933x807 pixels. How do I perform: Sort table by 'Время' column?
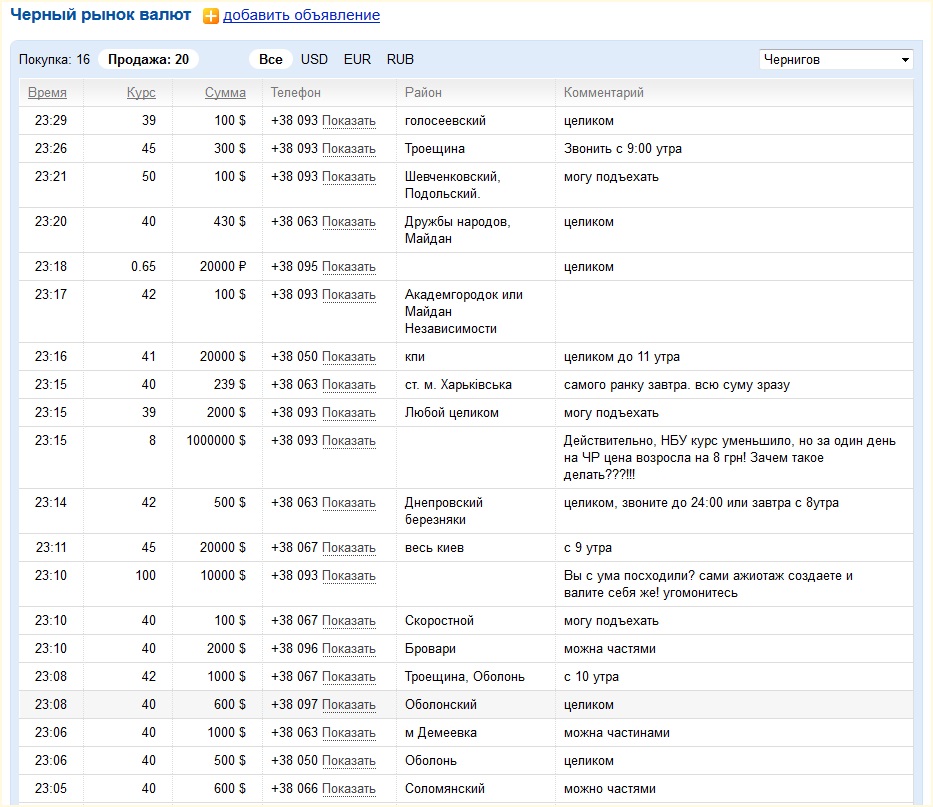(48, 93)
